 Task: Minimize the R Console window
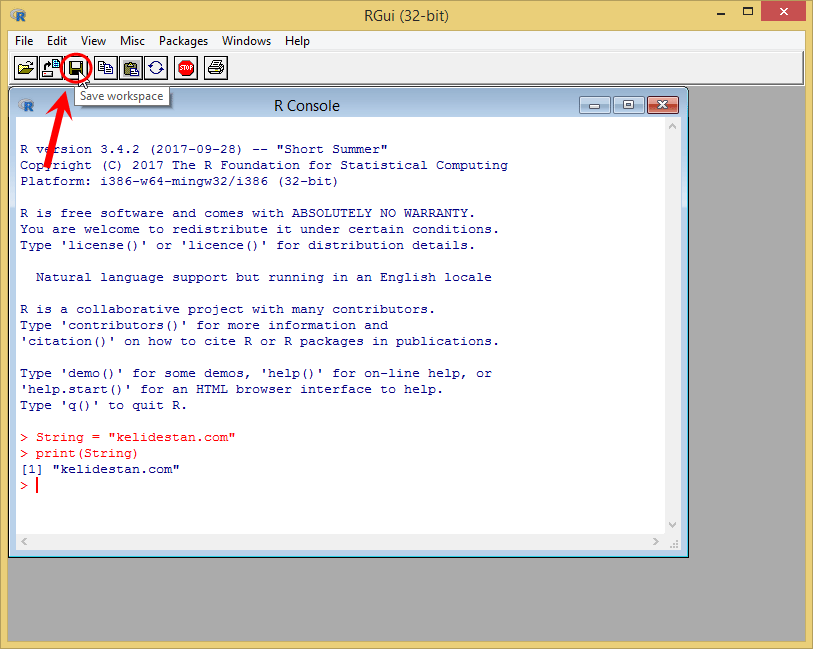[595, 105]
